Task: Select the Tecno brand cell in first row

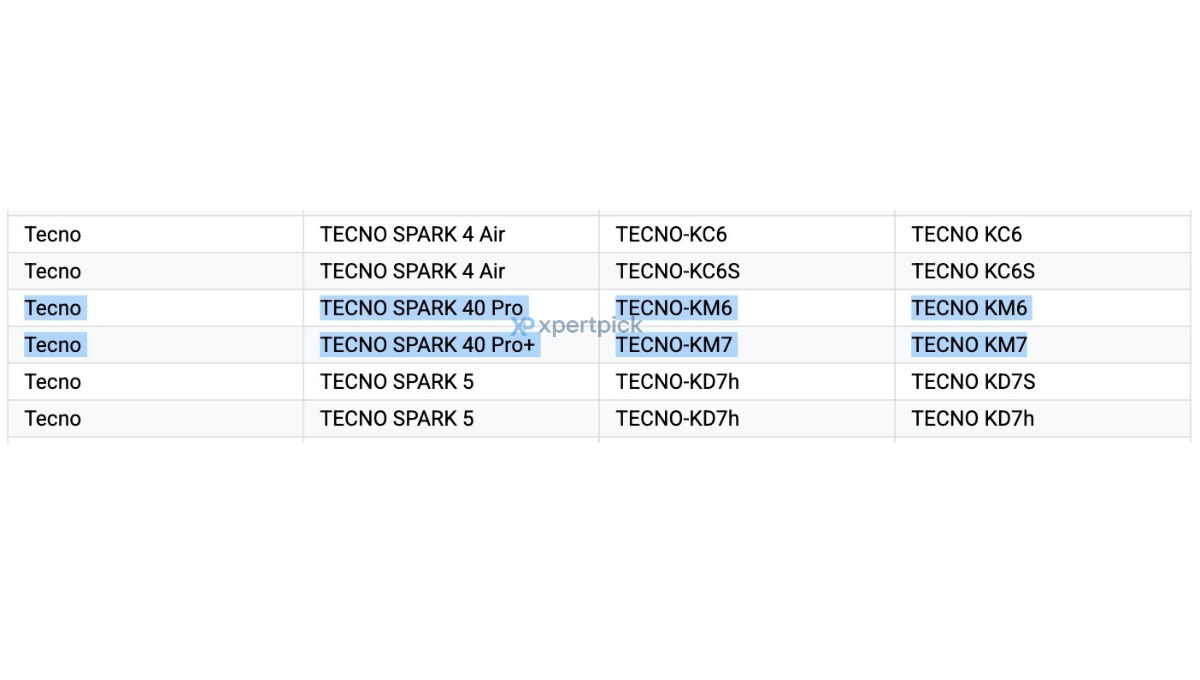Action: (155, 234)
